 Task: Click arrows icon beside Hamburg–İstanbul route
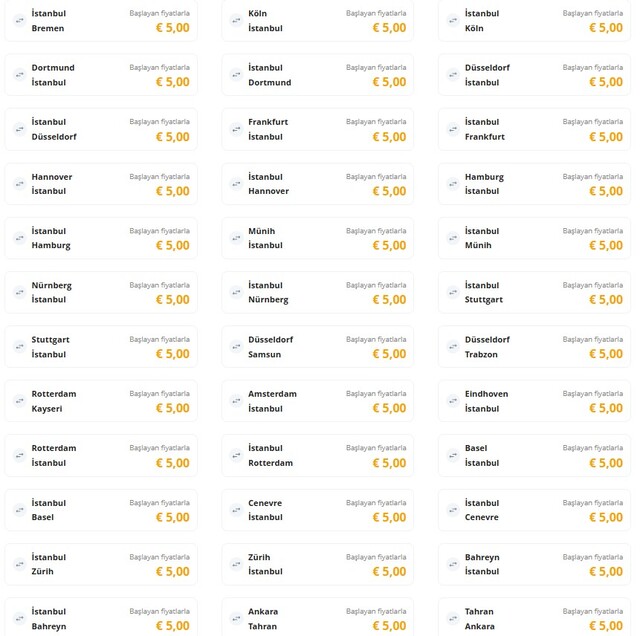tap(453, 183)
